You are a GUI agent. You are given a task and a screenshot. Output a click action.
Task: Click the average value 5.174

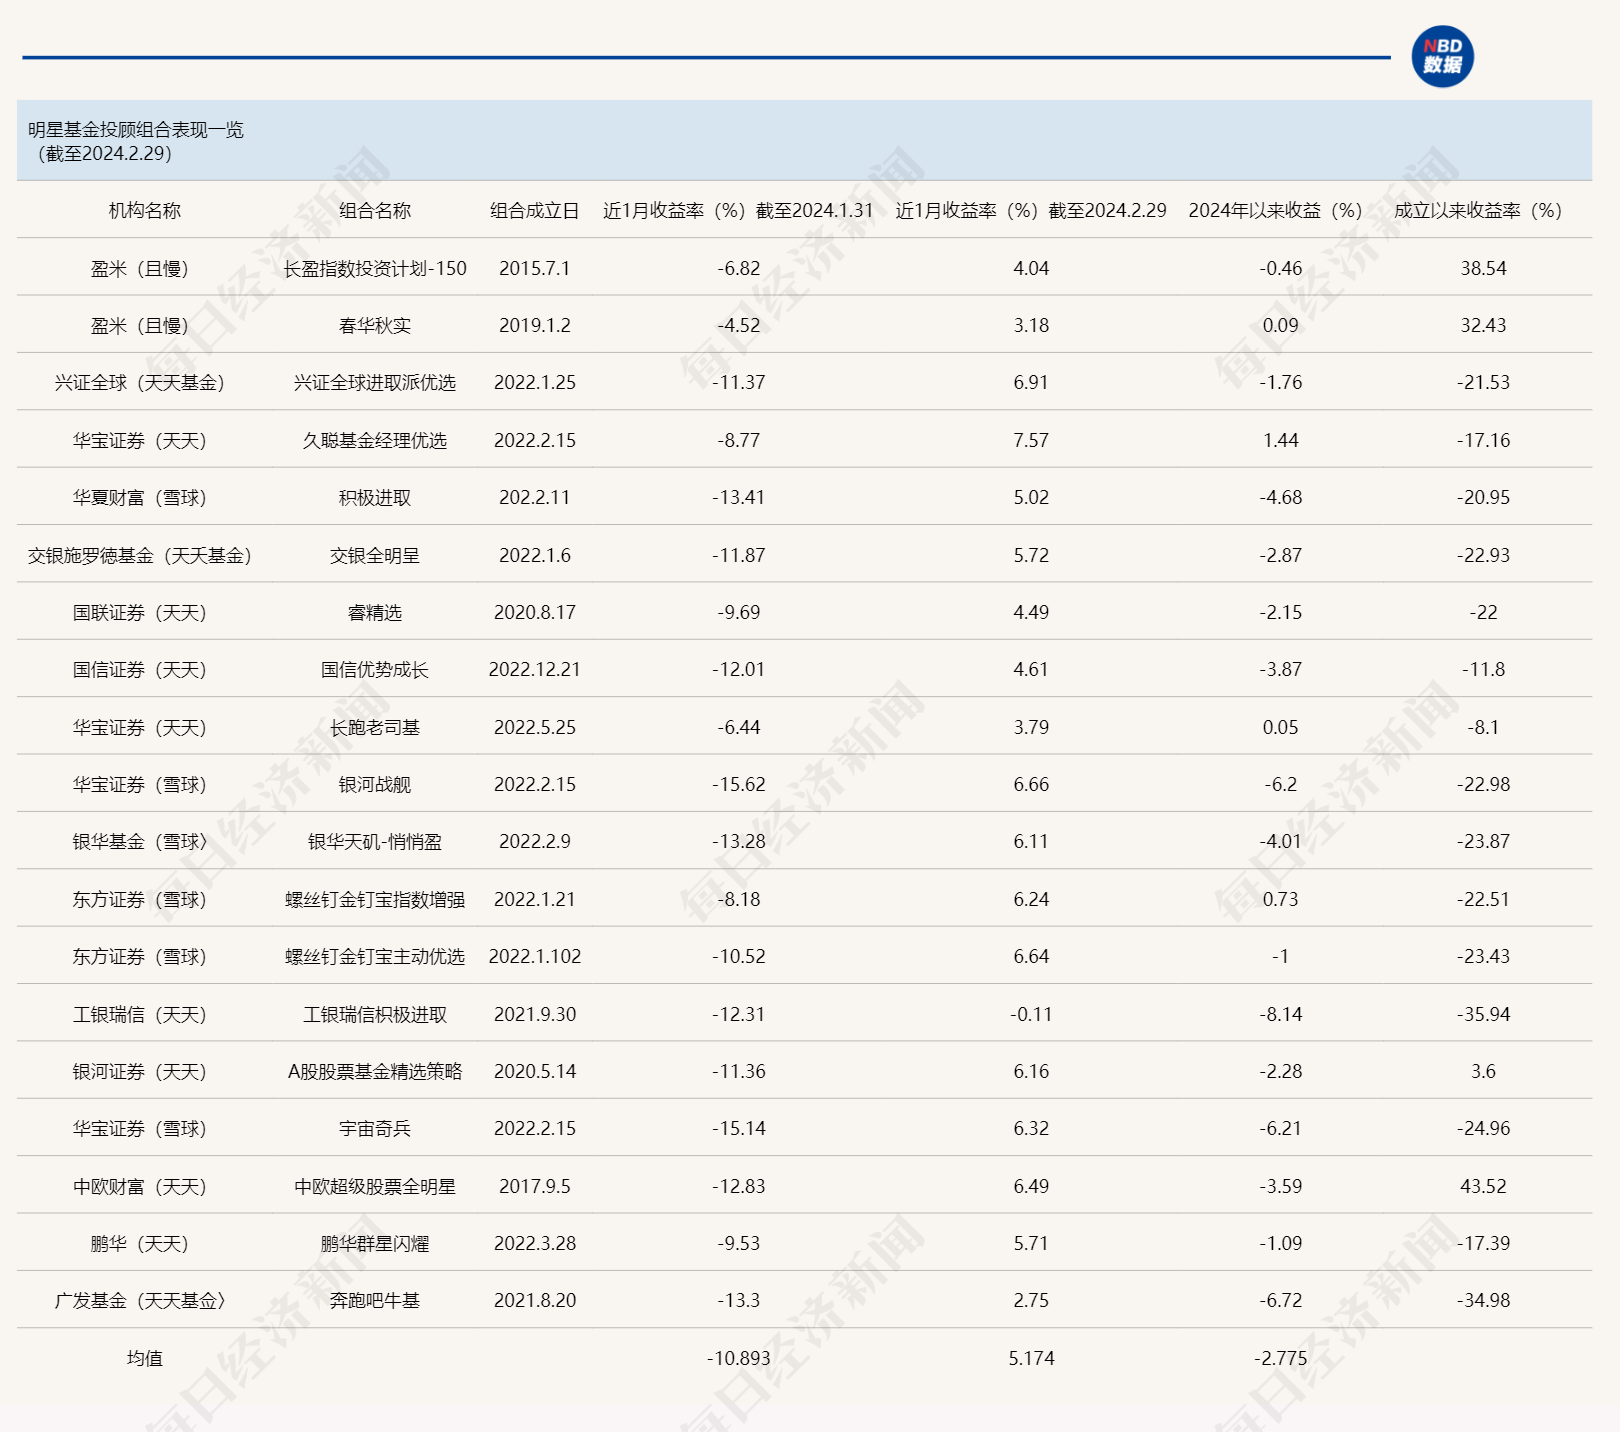1031,1359
